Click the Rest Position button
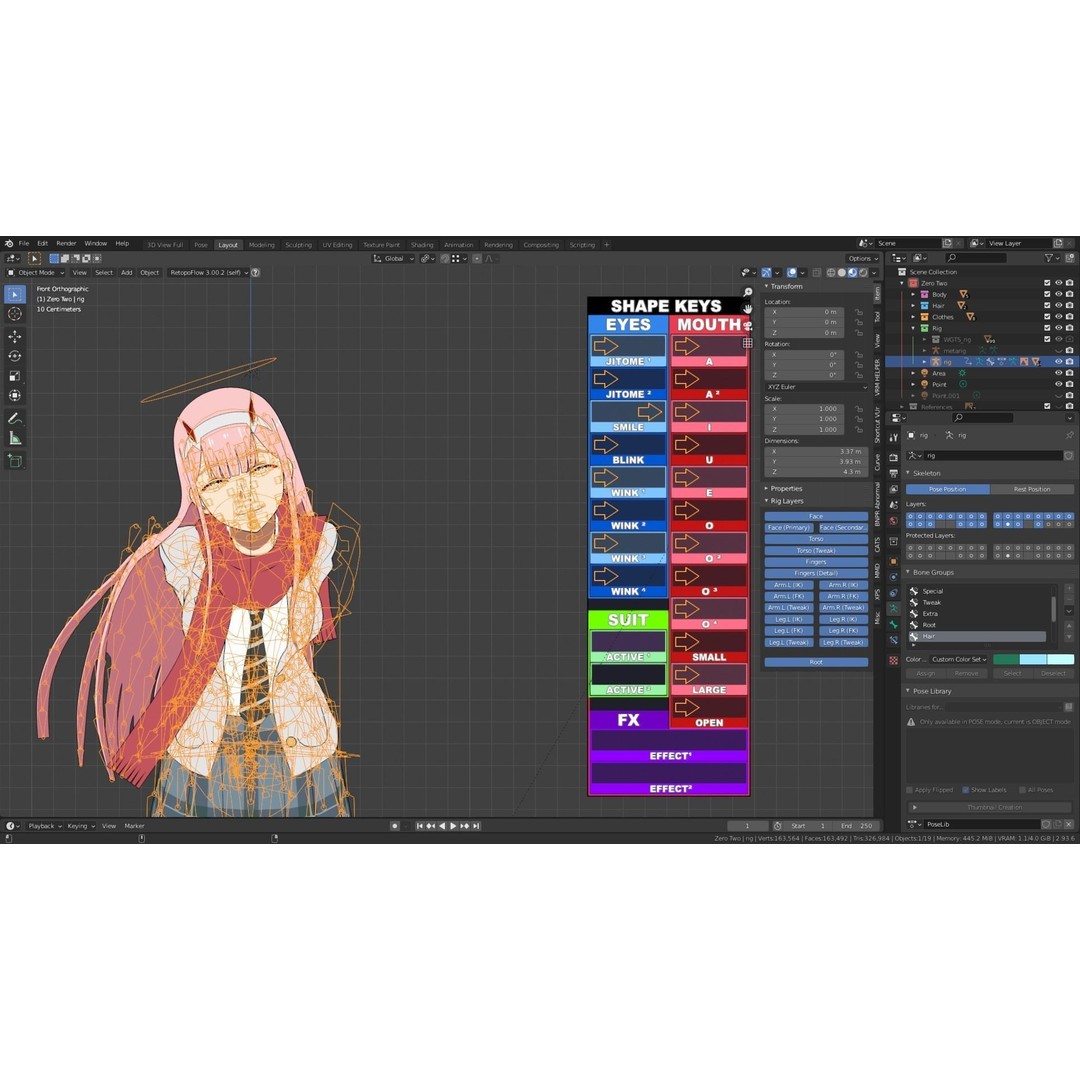The height and width of the screenshot is (1080, 1080). (1032, 489)
